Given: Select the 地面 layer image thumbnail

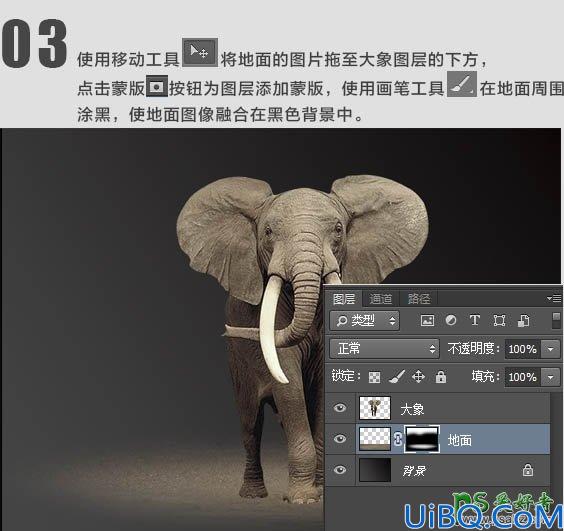Looking at the screenshot, I should point(375,439).
